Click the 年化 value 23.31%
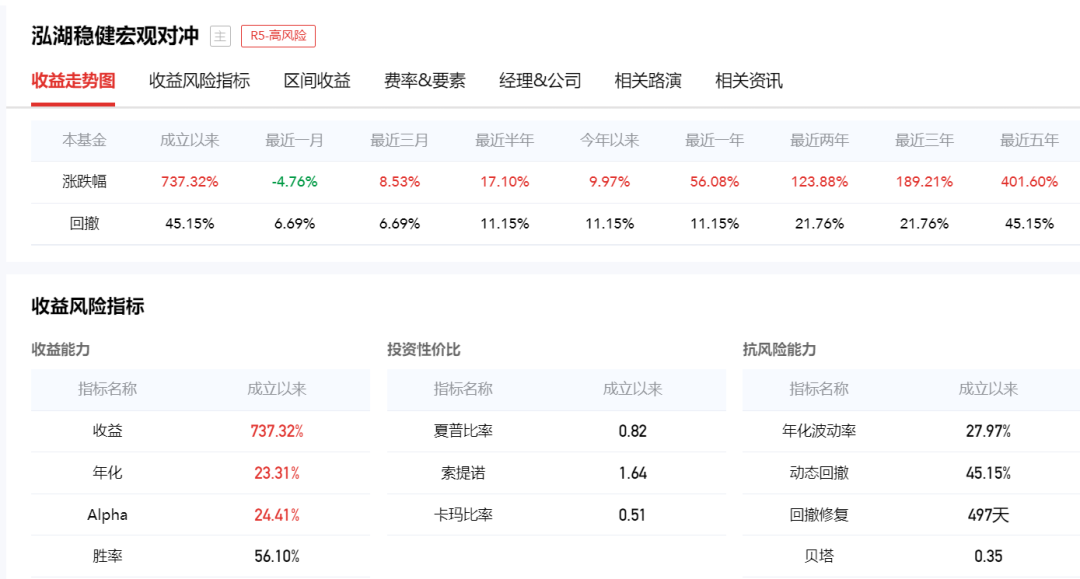Screen dimensions: 1080x579 [277, 473]
